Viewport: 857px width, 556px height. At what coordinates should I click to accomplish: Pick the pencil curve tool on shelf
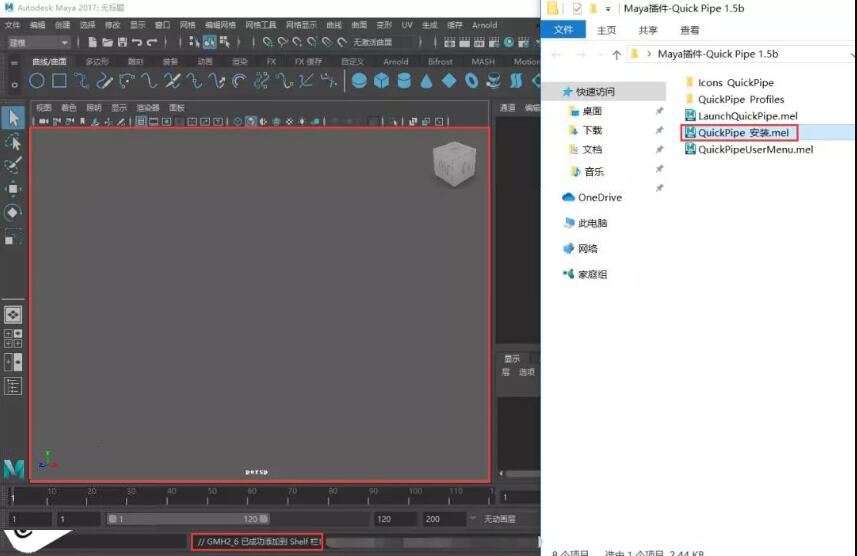(x=104, y=81)
